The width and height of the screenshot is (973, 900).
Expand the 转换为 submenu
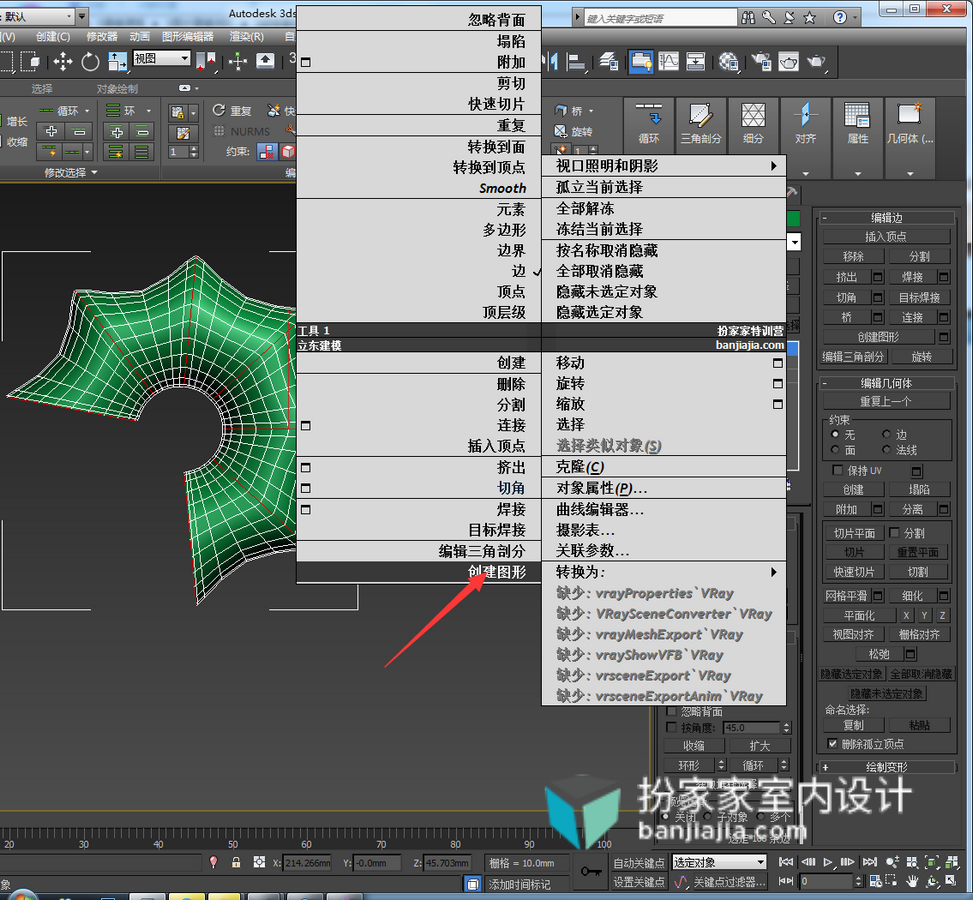click(x=664, y=572)
